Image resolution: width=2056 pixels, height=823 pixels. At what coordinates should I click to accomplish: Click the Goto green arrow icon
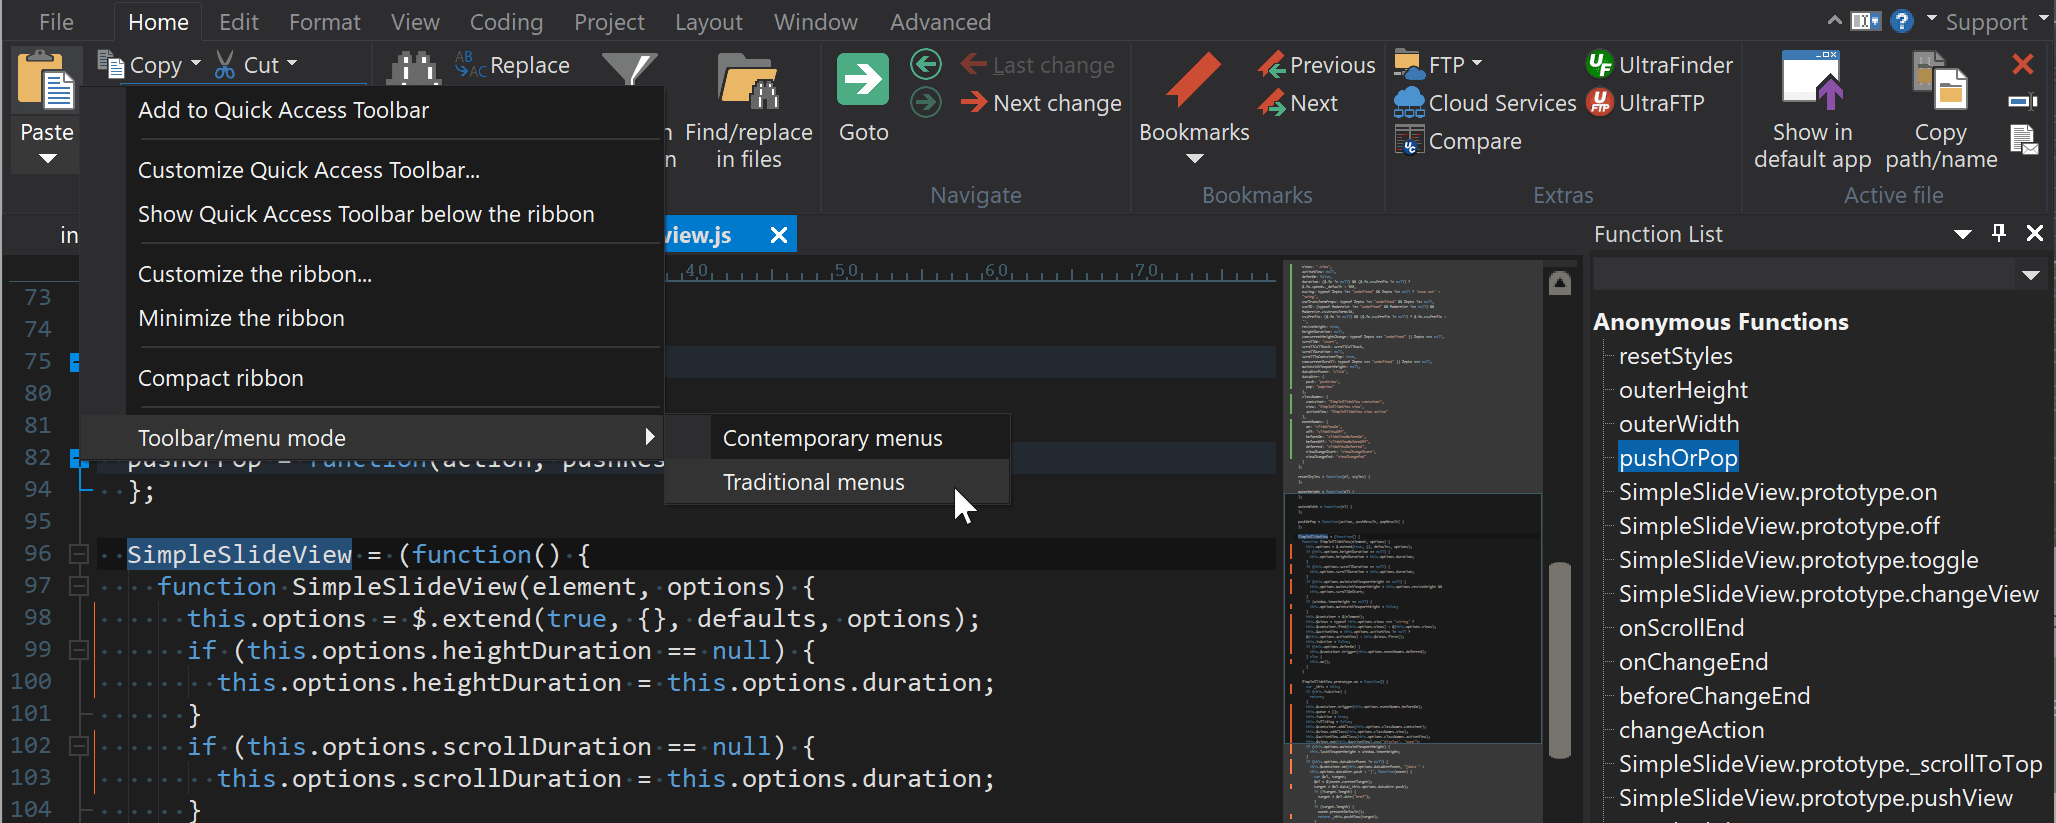click(862, 80)
